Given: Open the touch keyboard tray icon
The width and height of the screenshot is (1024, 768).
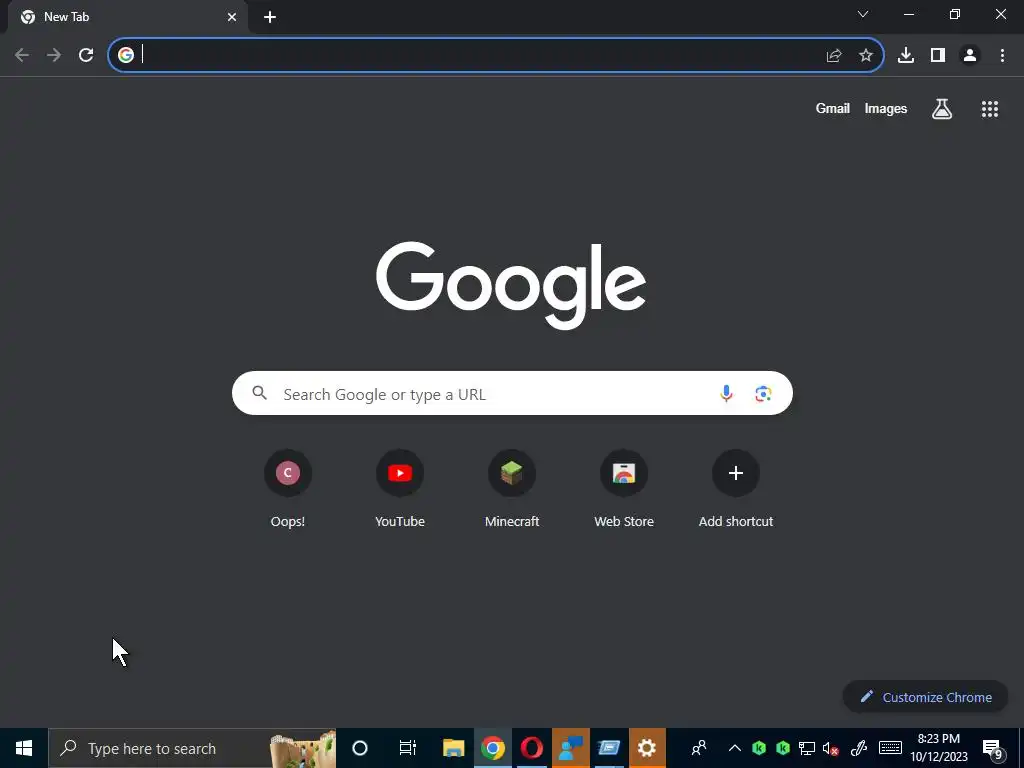Looking at the screenshot, I should 890,748.
